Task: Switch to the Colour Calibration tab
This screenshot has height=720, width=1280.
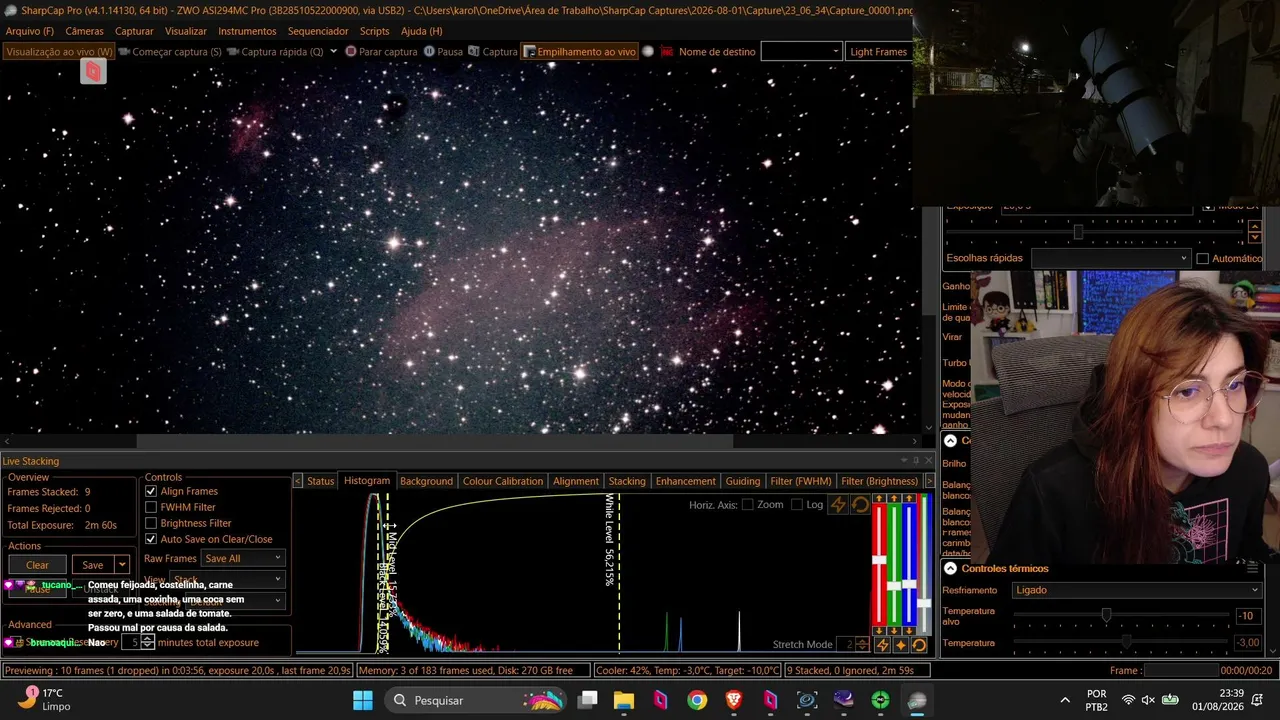Action: pyautogui.click(x=503, y=481)
